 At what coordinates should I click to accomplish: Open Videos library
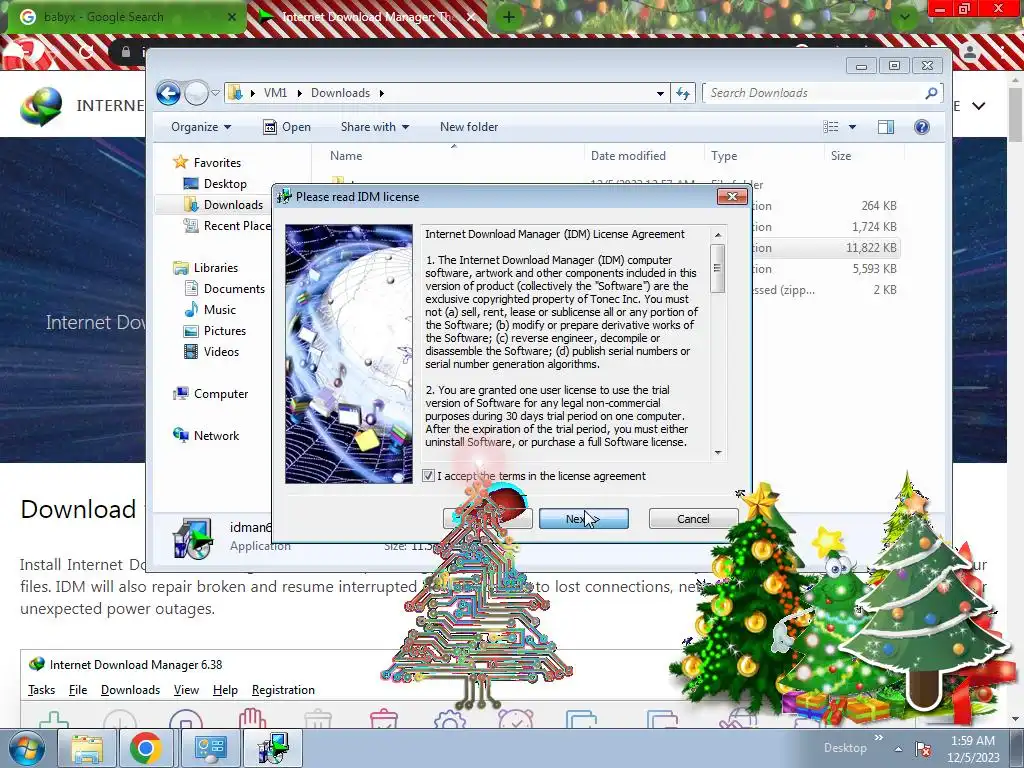click(x=212, y=351)
